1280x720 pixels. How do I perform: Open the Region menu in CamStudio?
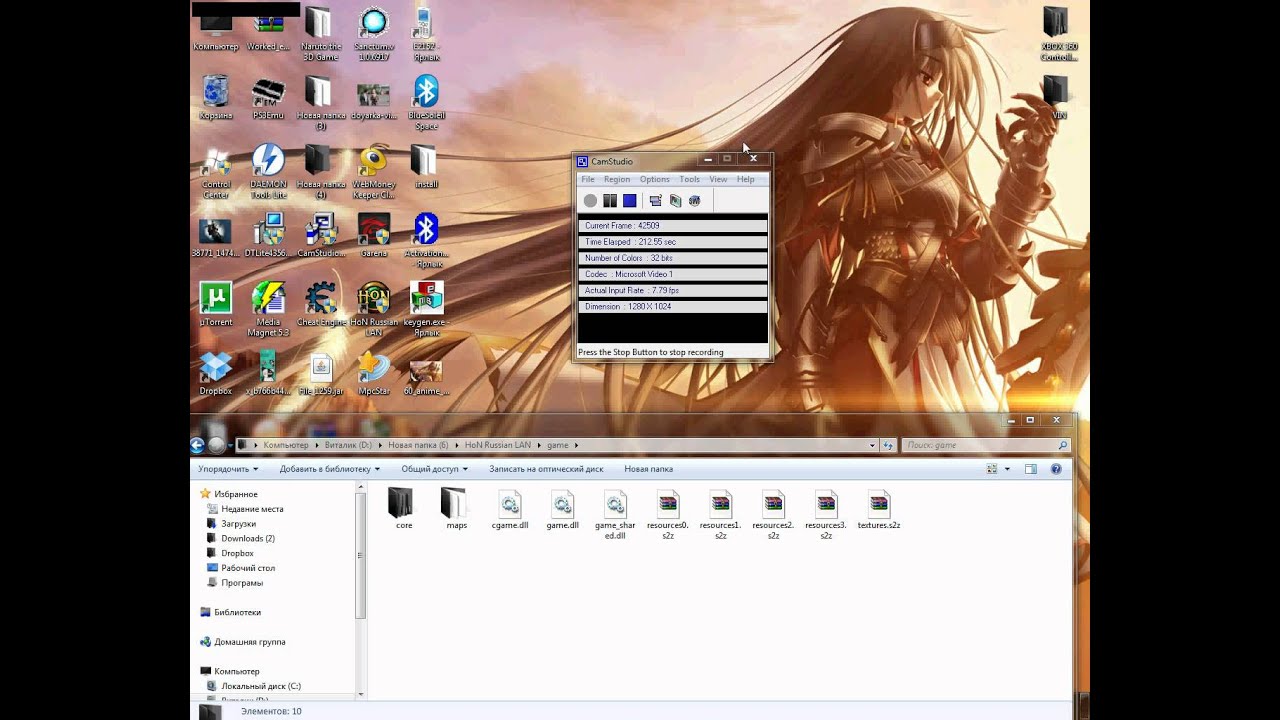(x=617, y=180)
